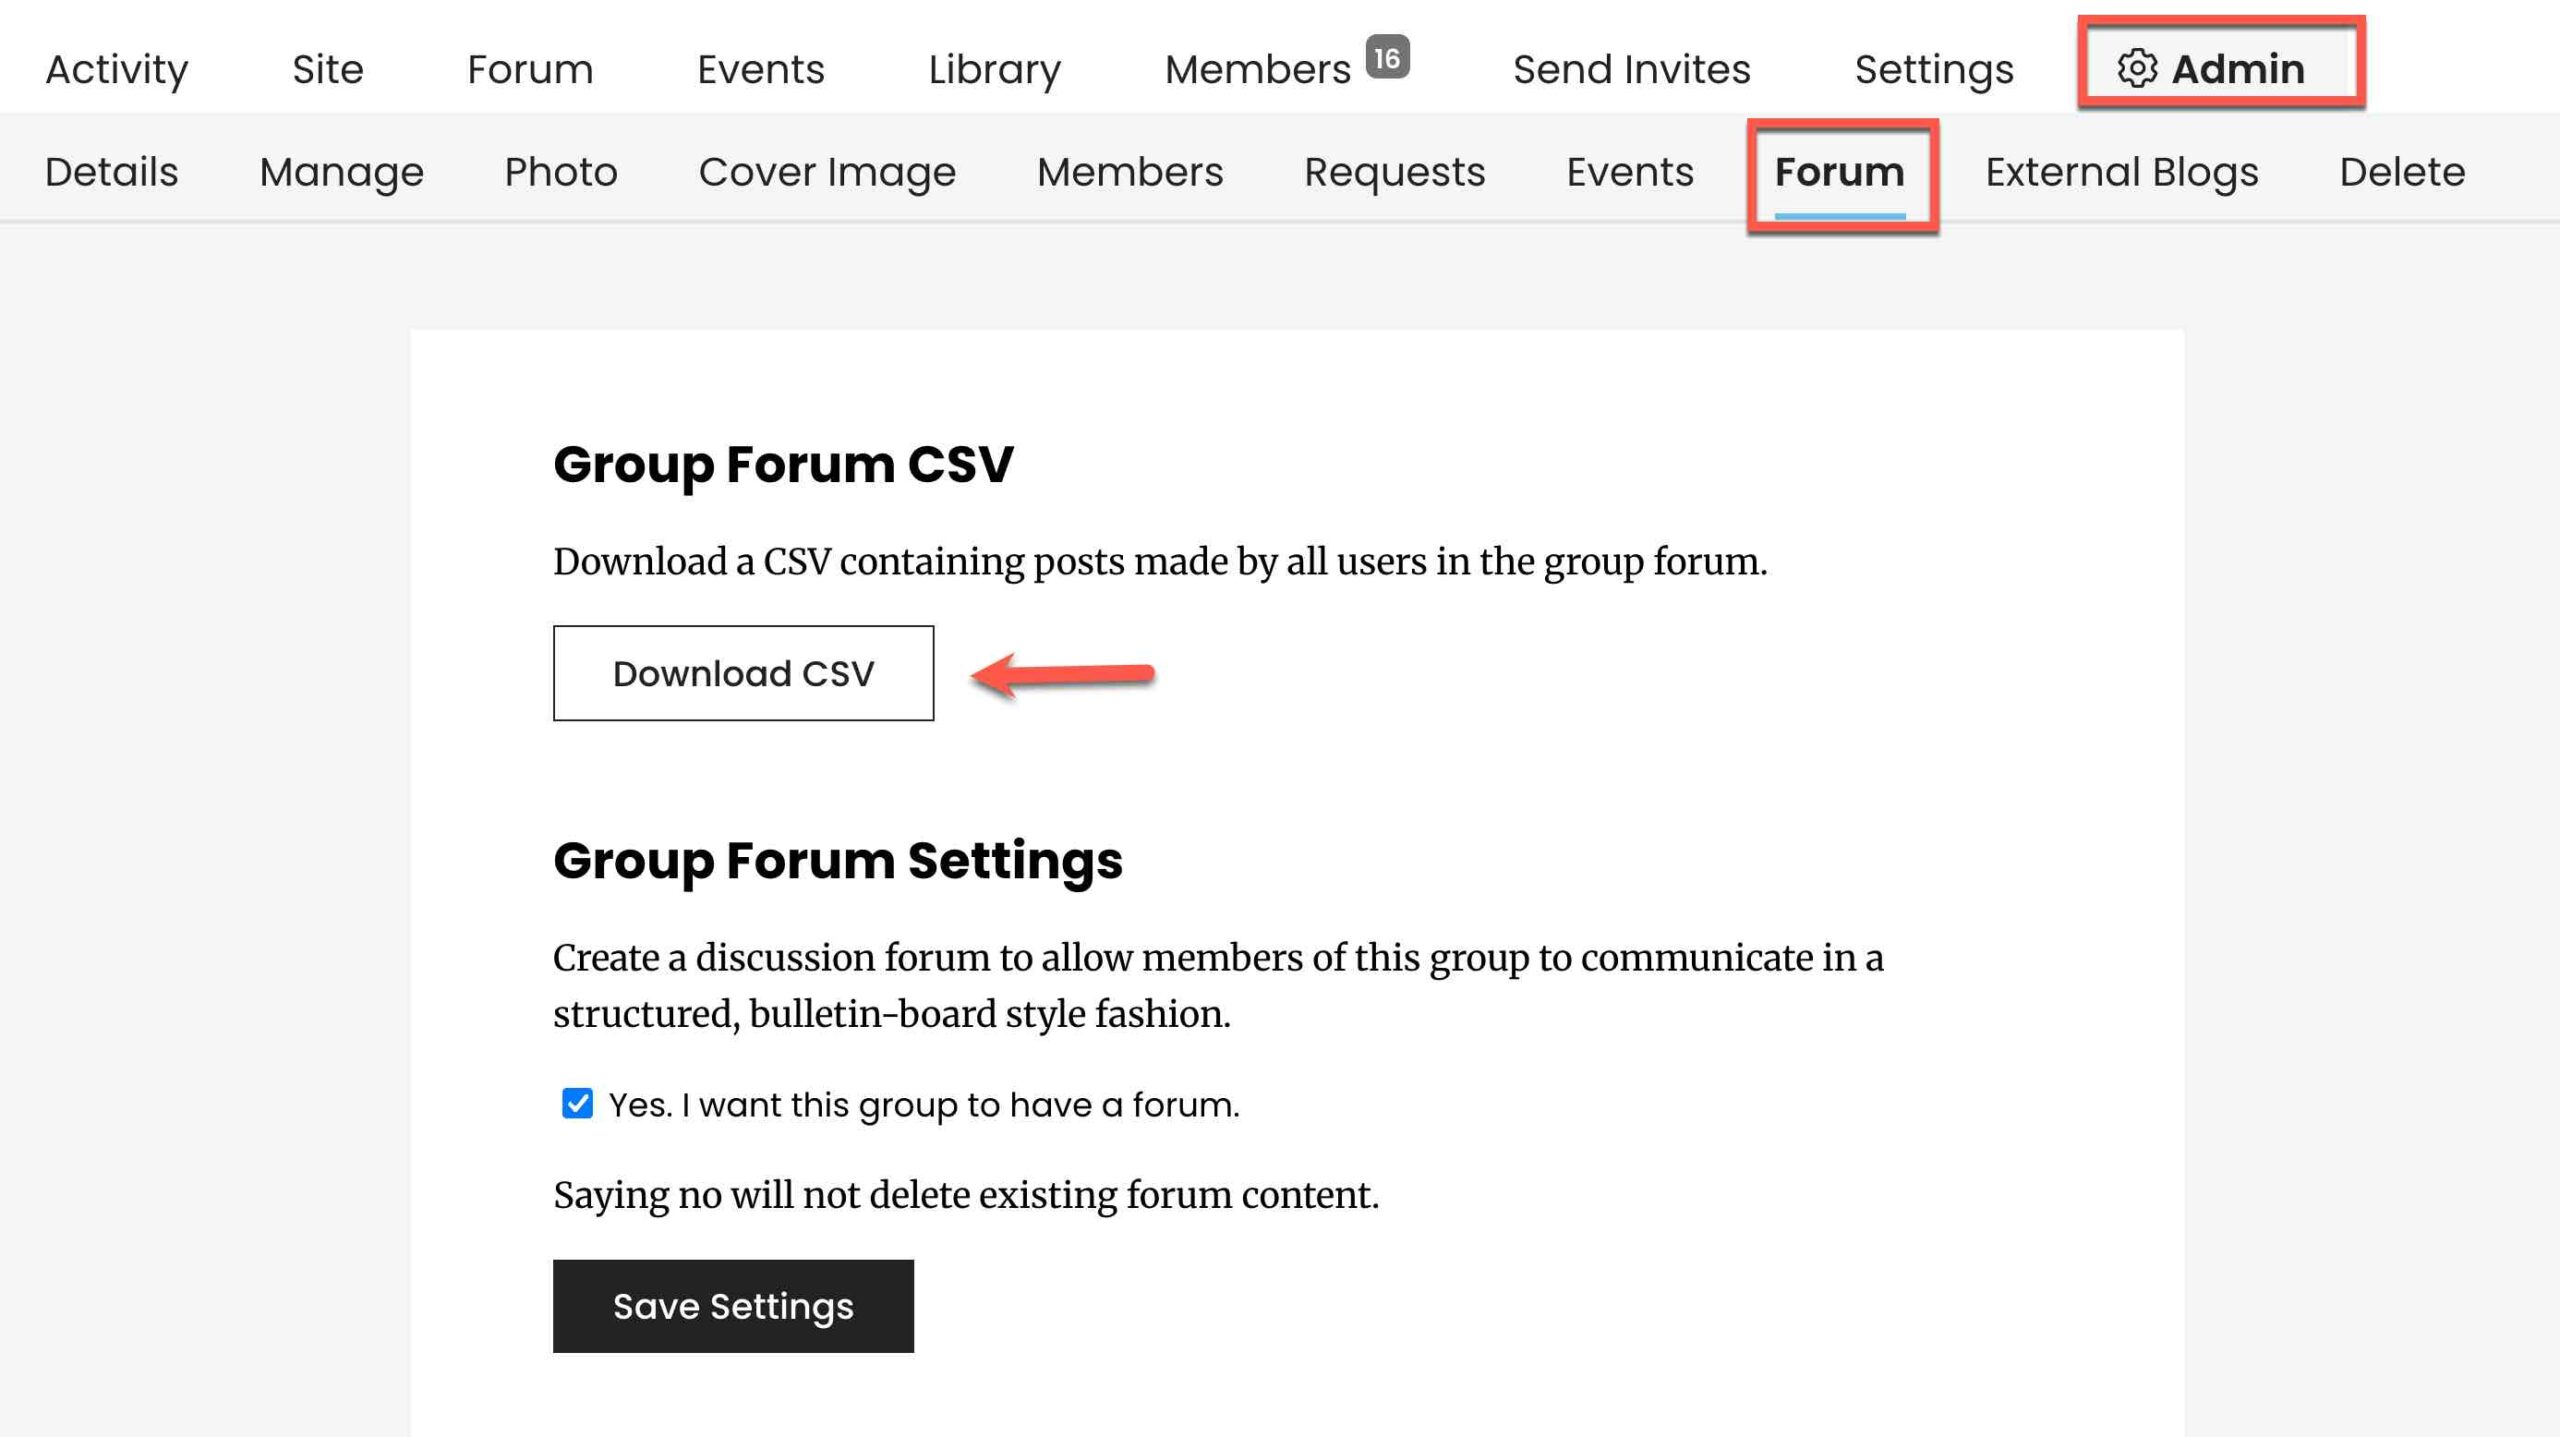Click 'Create a discussion forum' description
The image size is (2560, 1437).
coord(1218,985)
